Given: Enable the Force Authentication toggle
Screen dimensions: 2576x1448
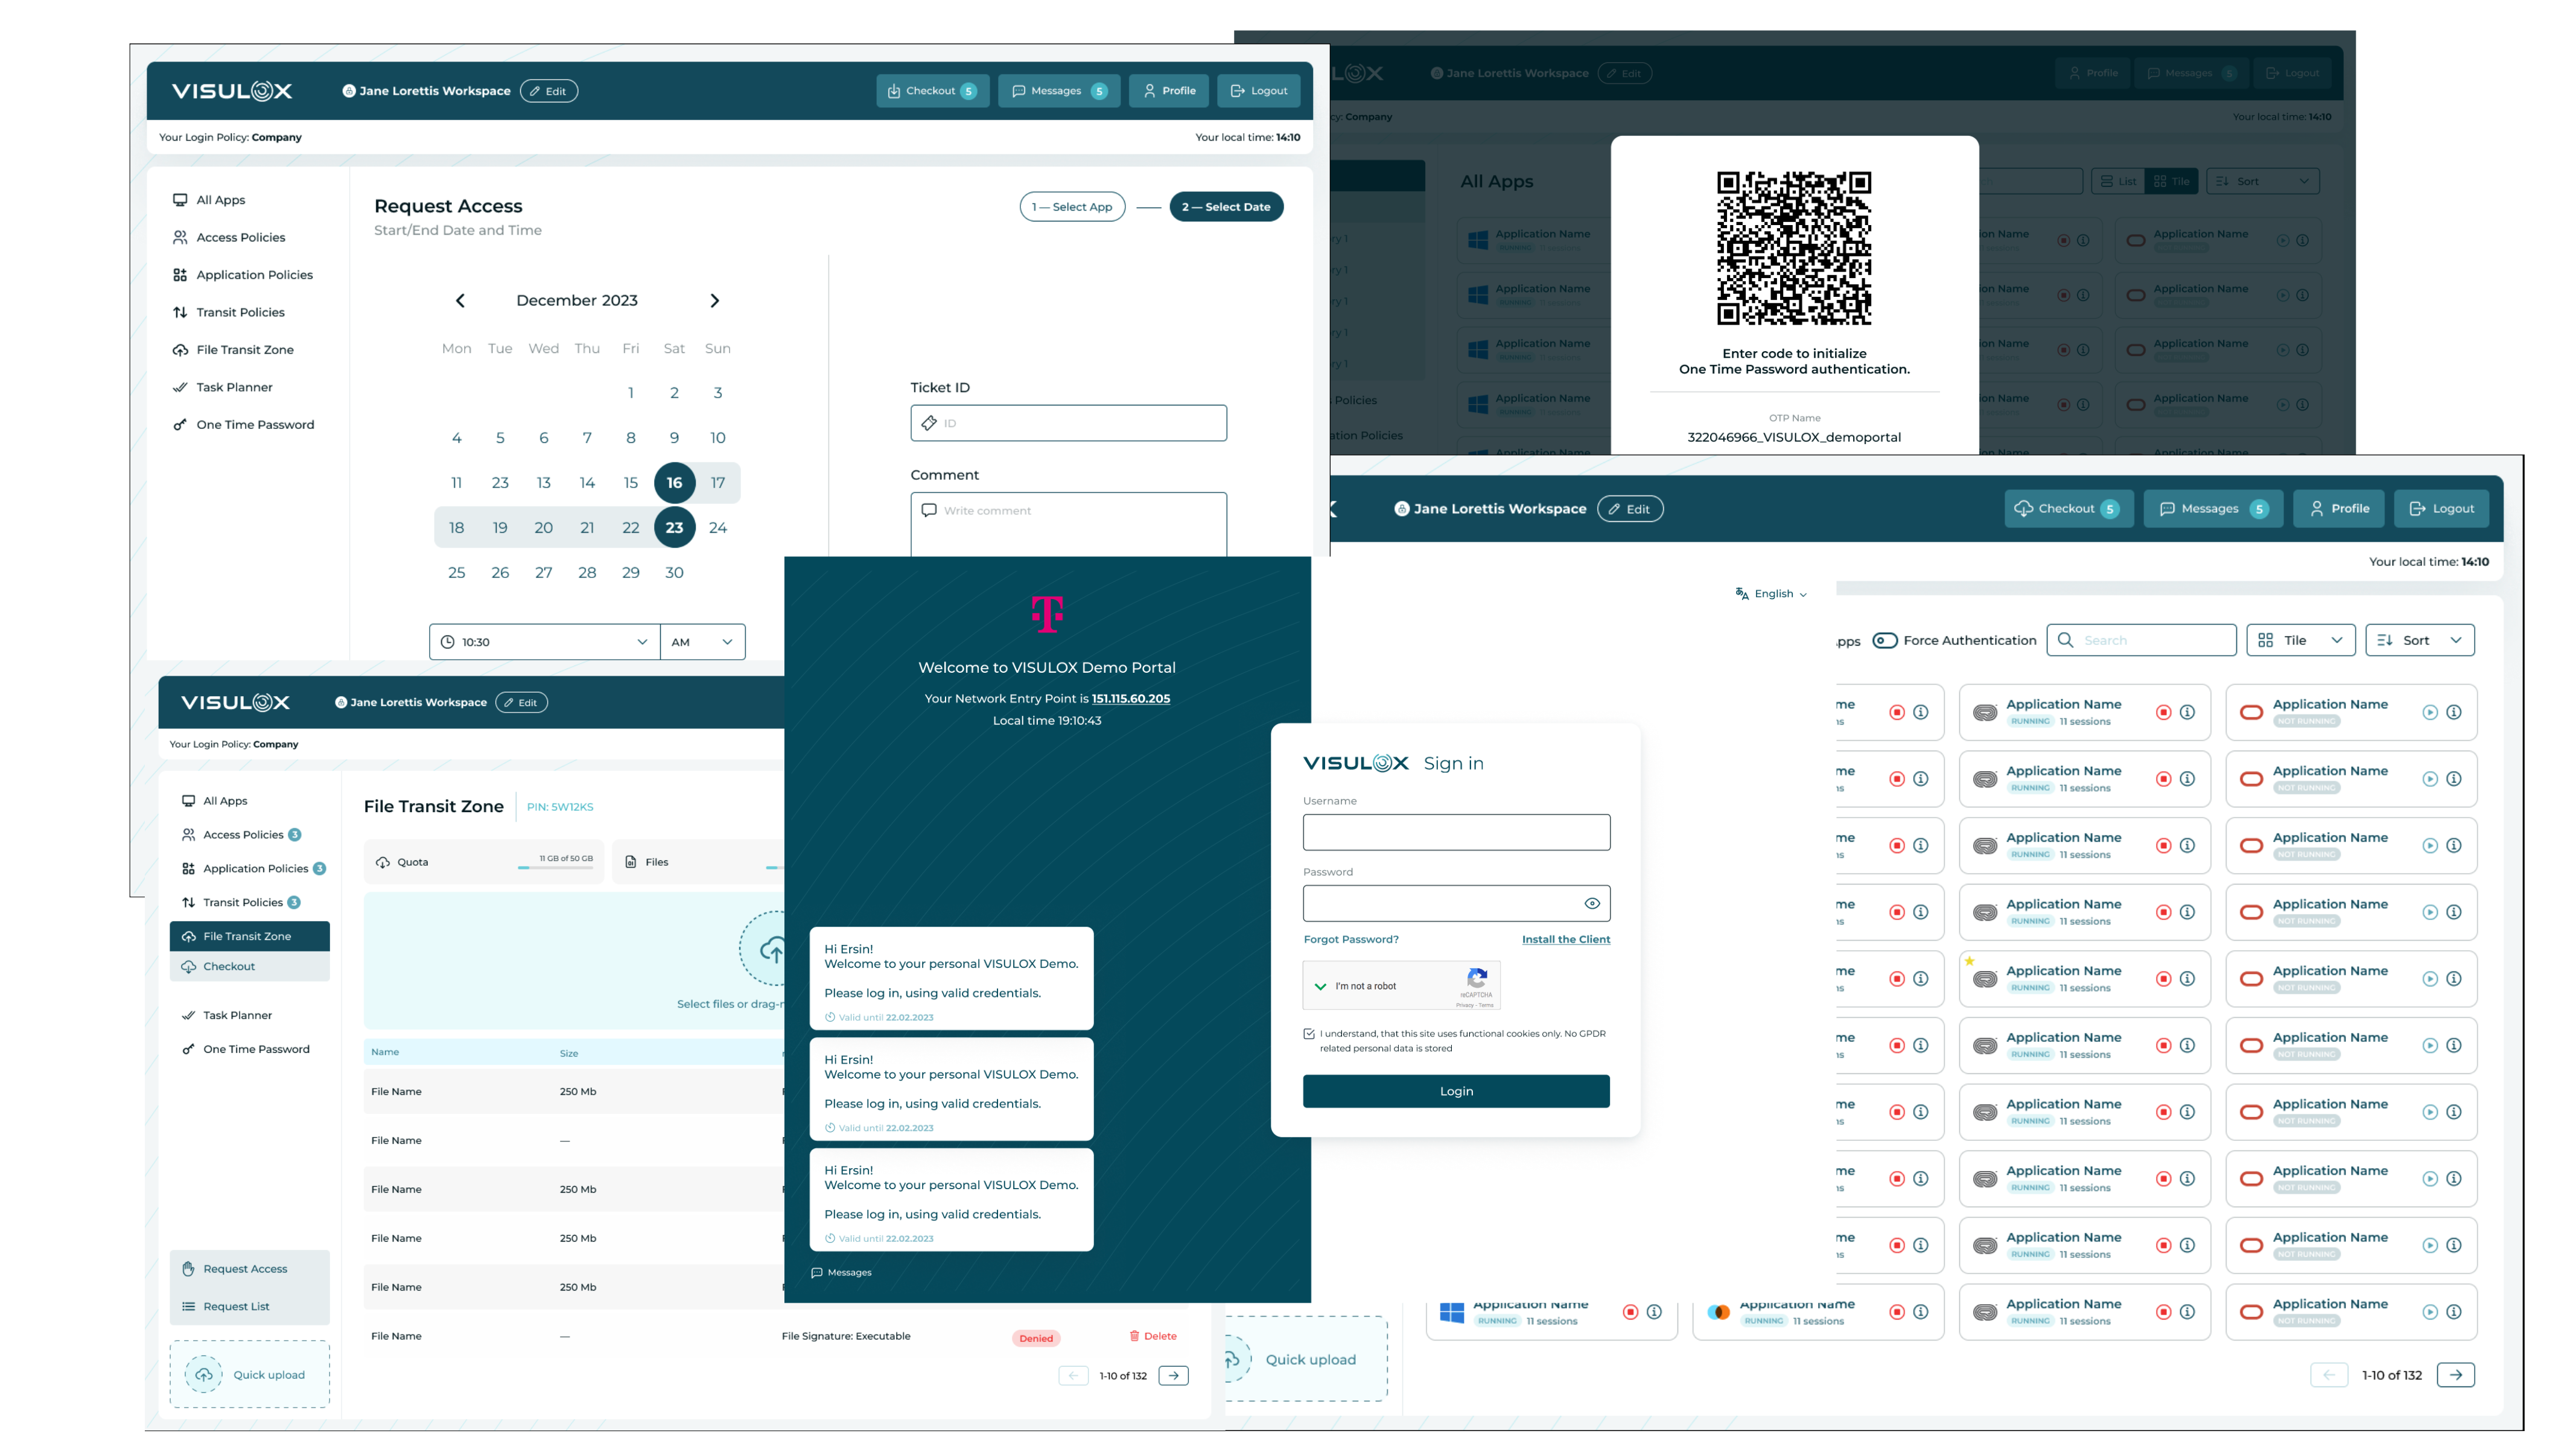Looking at the screenshot, I should (x=1885, y=640).
